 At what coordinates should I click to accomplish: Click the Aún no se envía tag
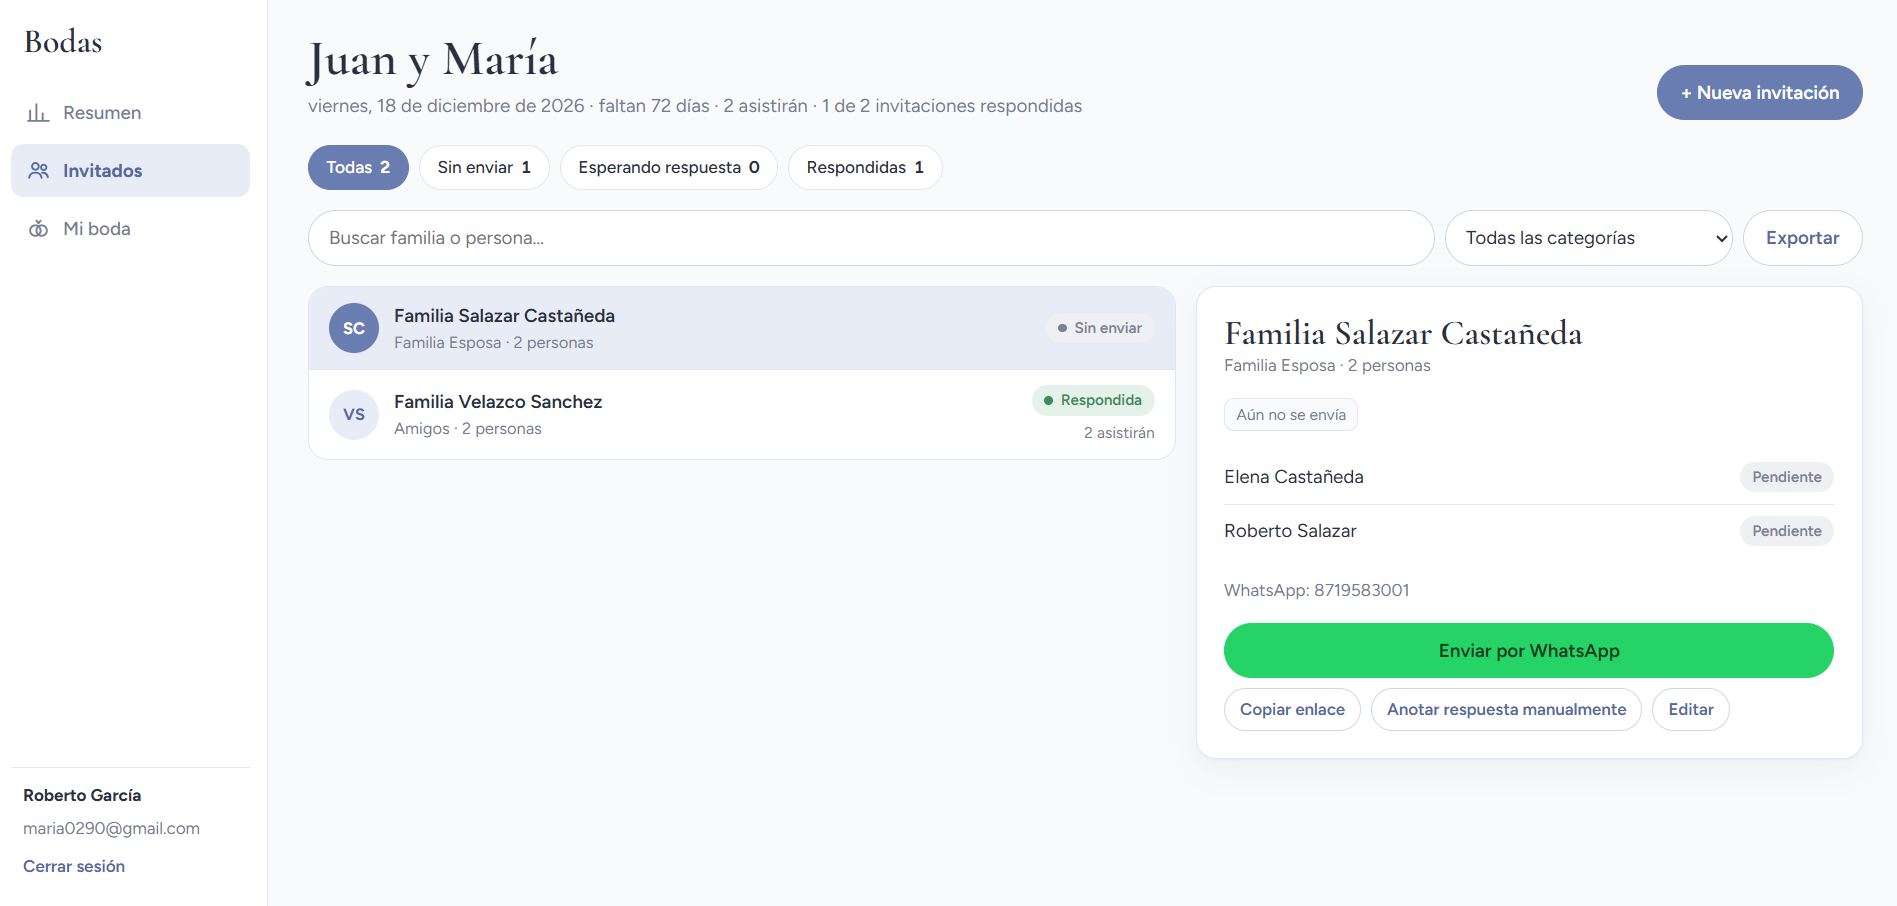(x=1290, y=415)
